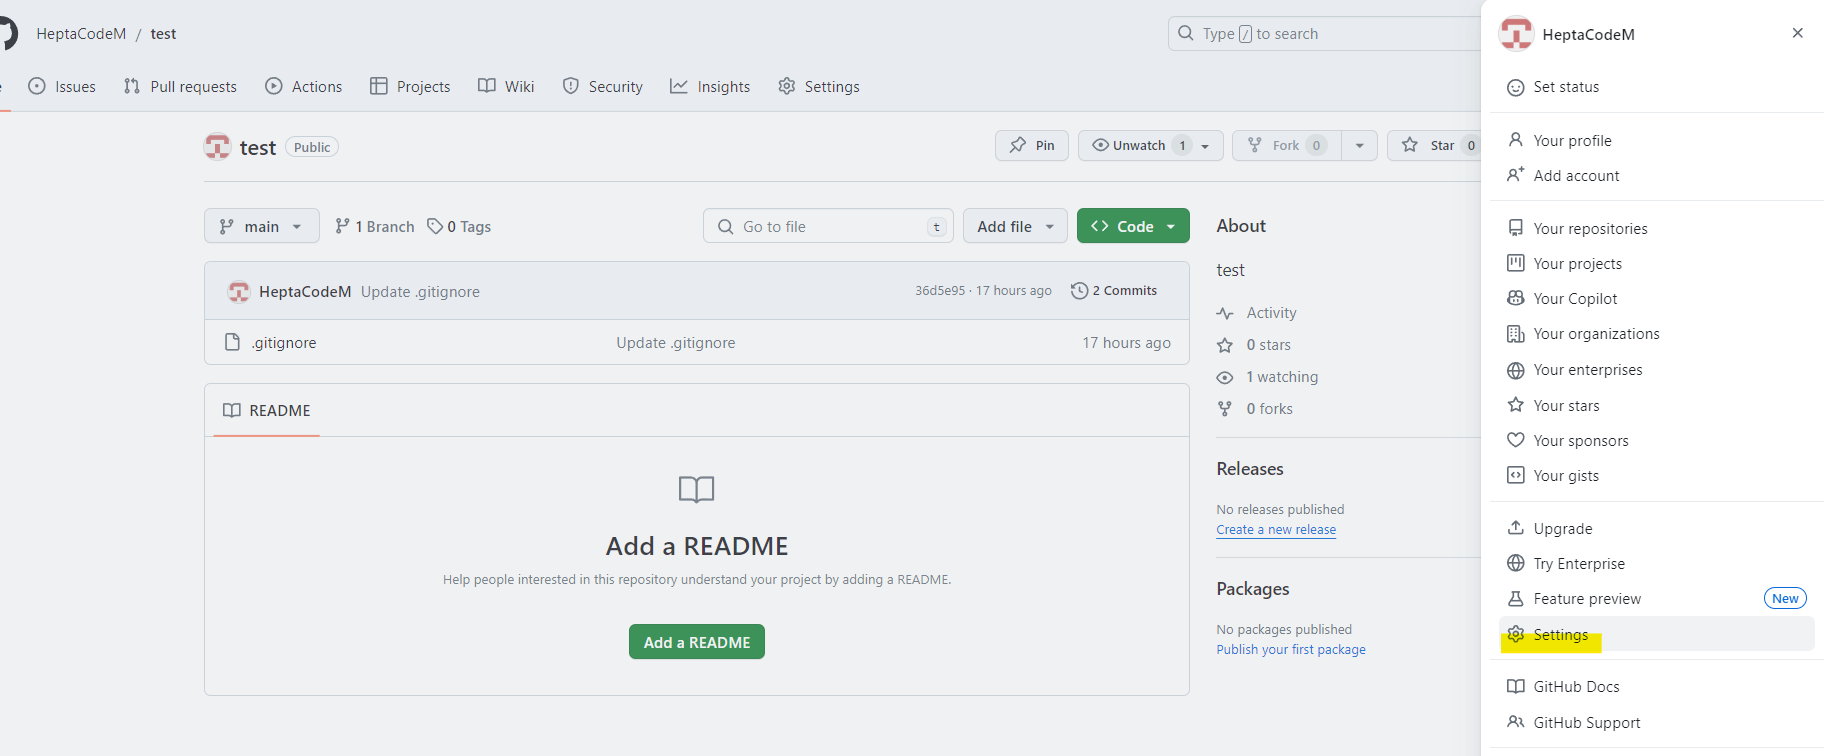Focus the Go to file search box
Image resolution: width=1833 pixels, height=756 pixels.
tap(828, 226)
